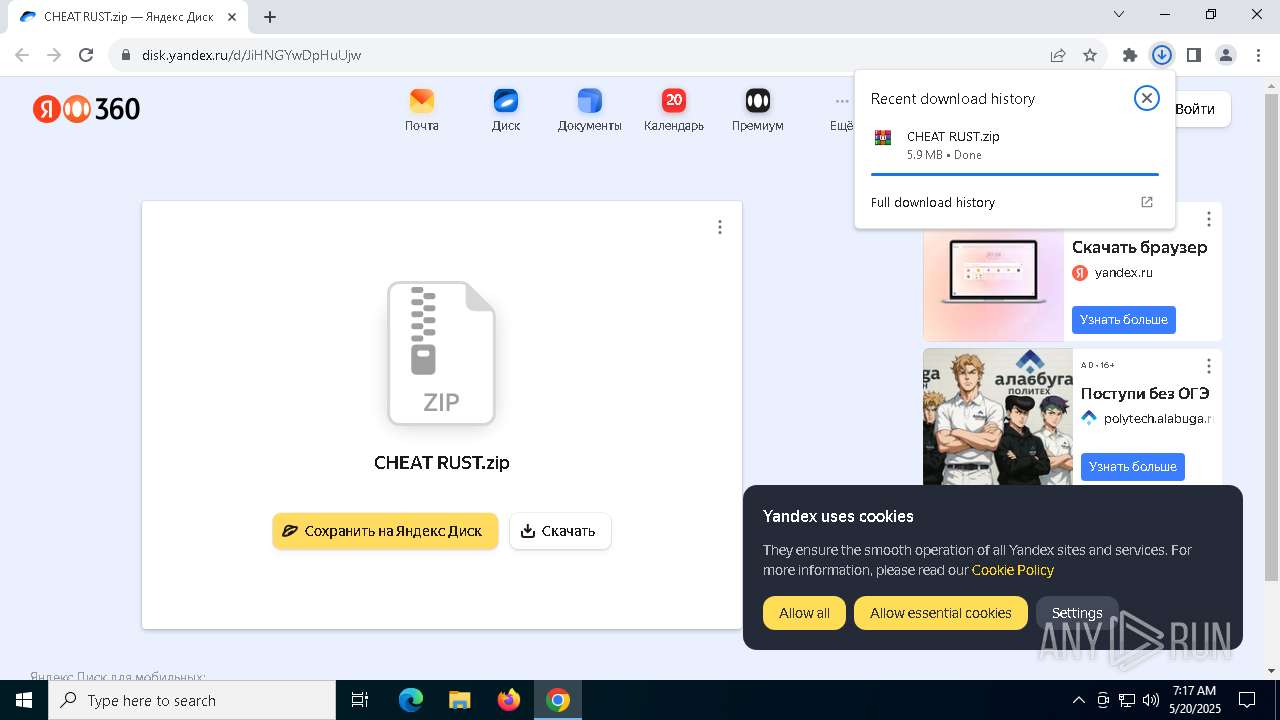Screen dimensions: 1280x720
Task: Click the Войти login button
Action: [x=1196, y=109]
